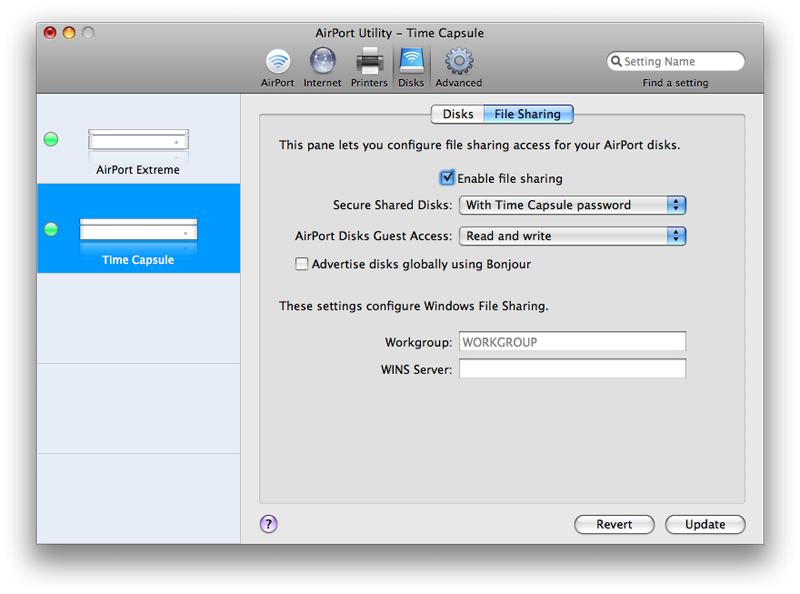Open the AirPort toolbar section
Screen dimensions: 800x594
[x=278, y=67]
